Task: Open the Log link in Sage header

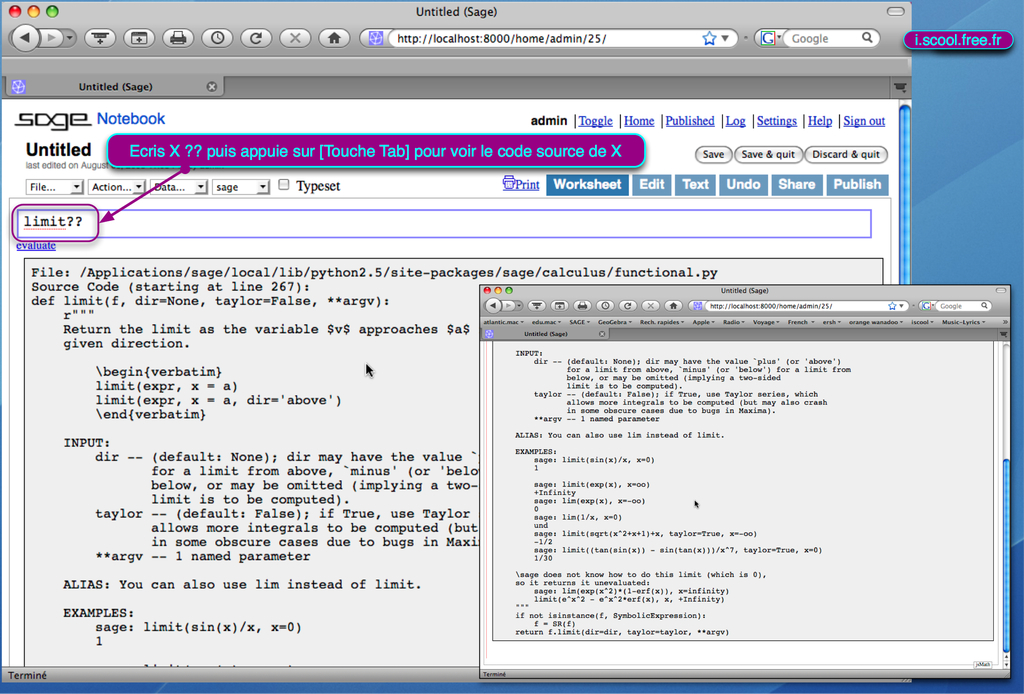Action: [735, 121]
